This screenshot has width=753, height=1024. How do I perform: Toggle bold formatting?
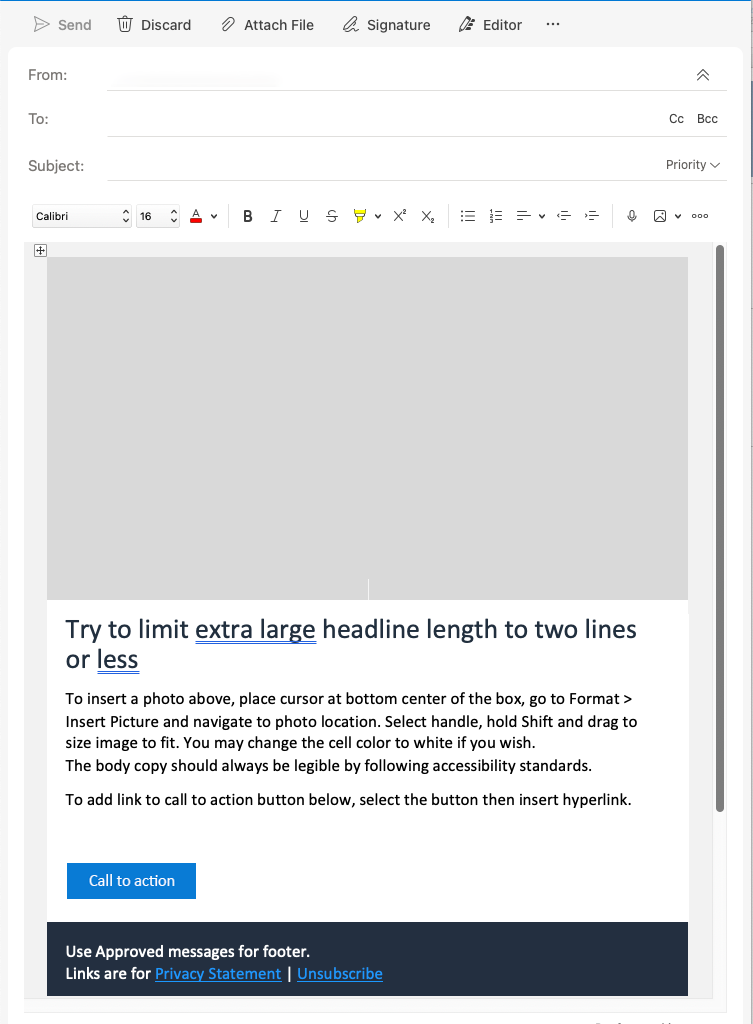248,216
